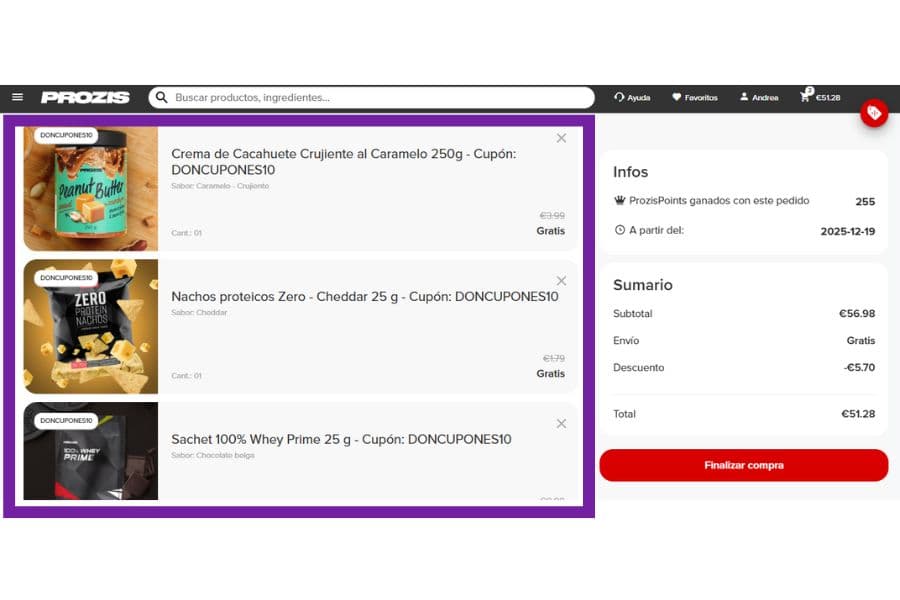The width and height of the screenshot is (900, 600).
Task: Click the Prozis logo
Action: pyautogui.click(x=86, y=98)
